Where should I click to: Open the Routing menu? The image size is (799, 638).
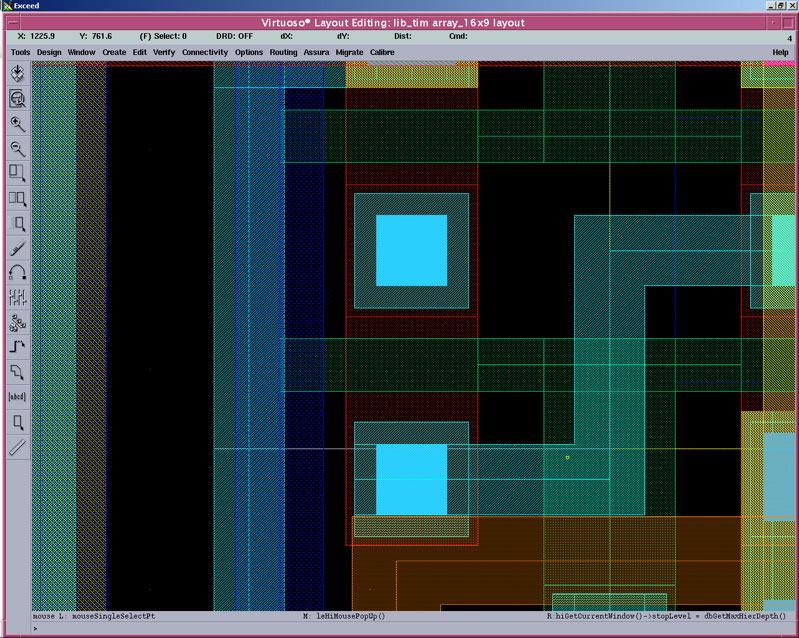point(283,52)
